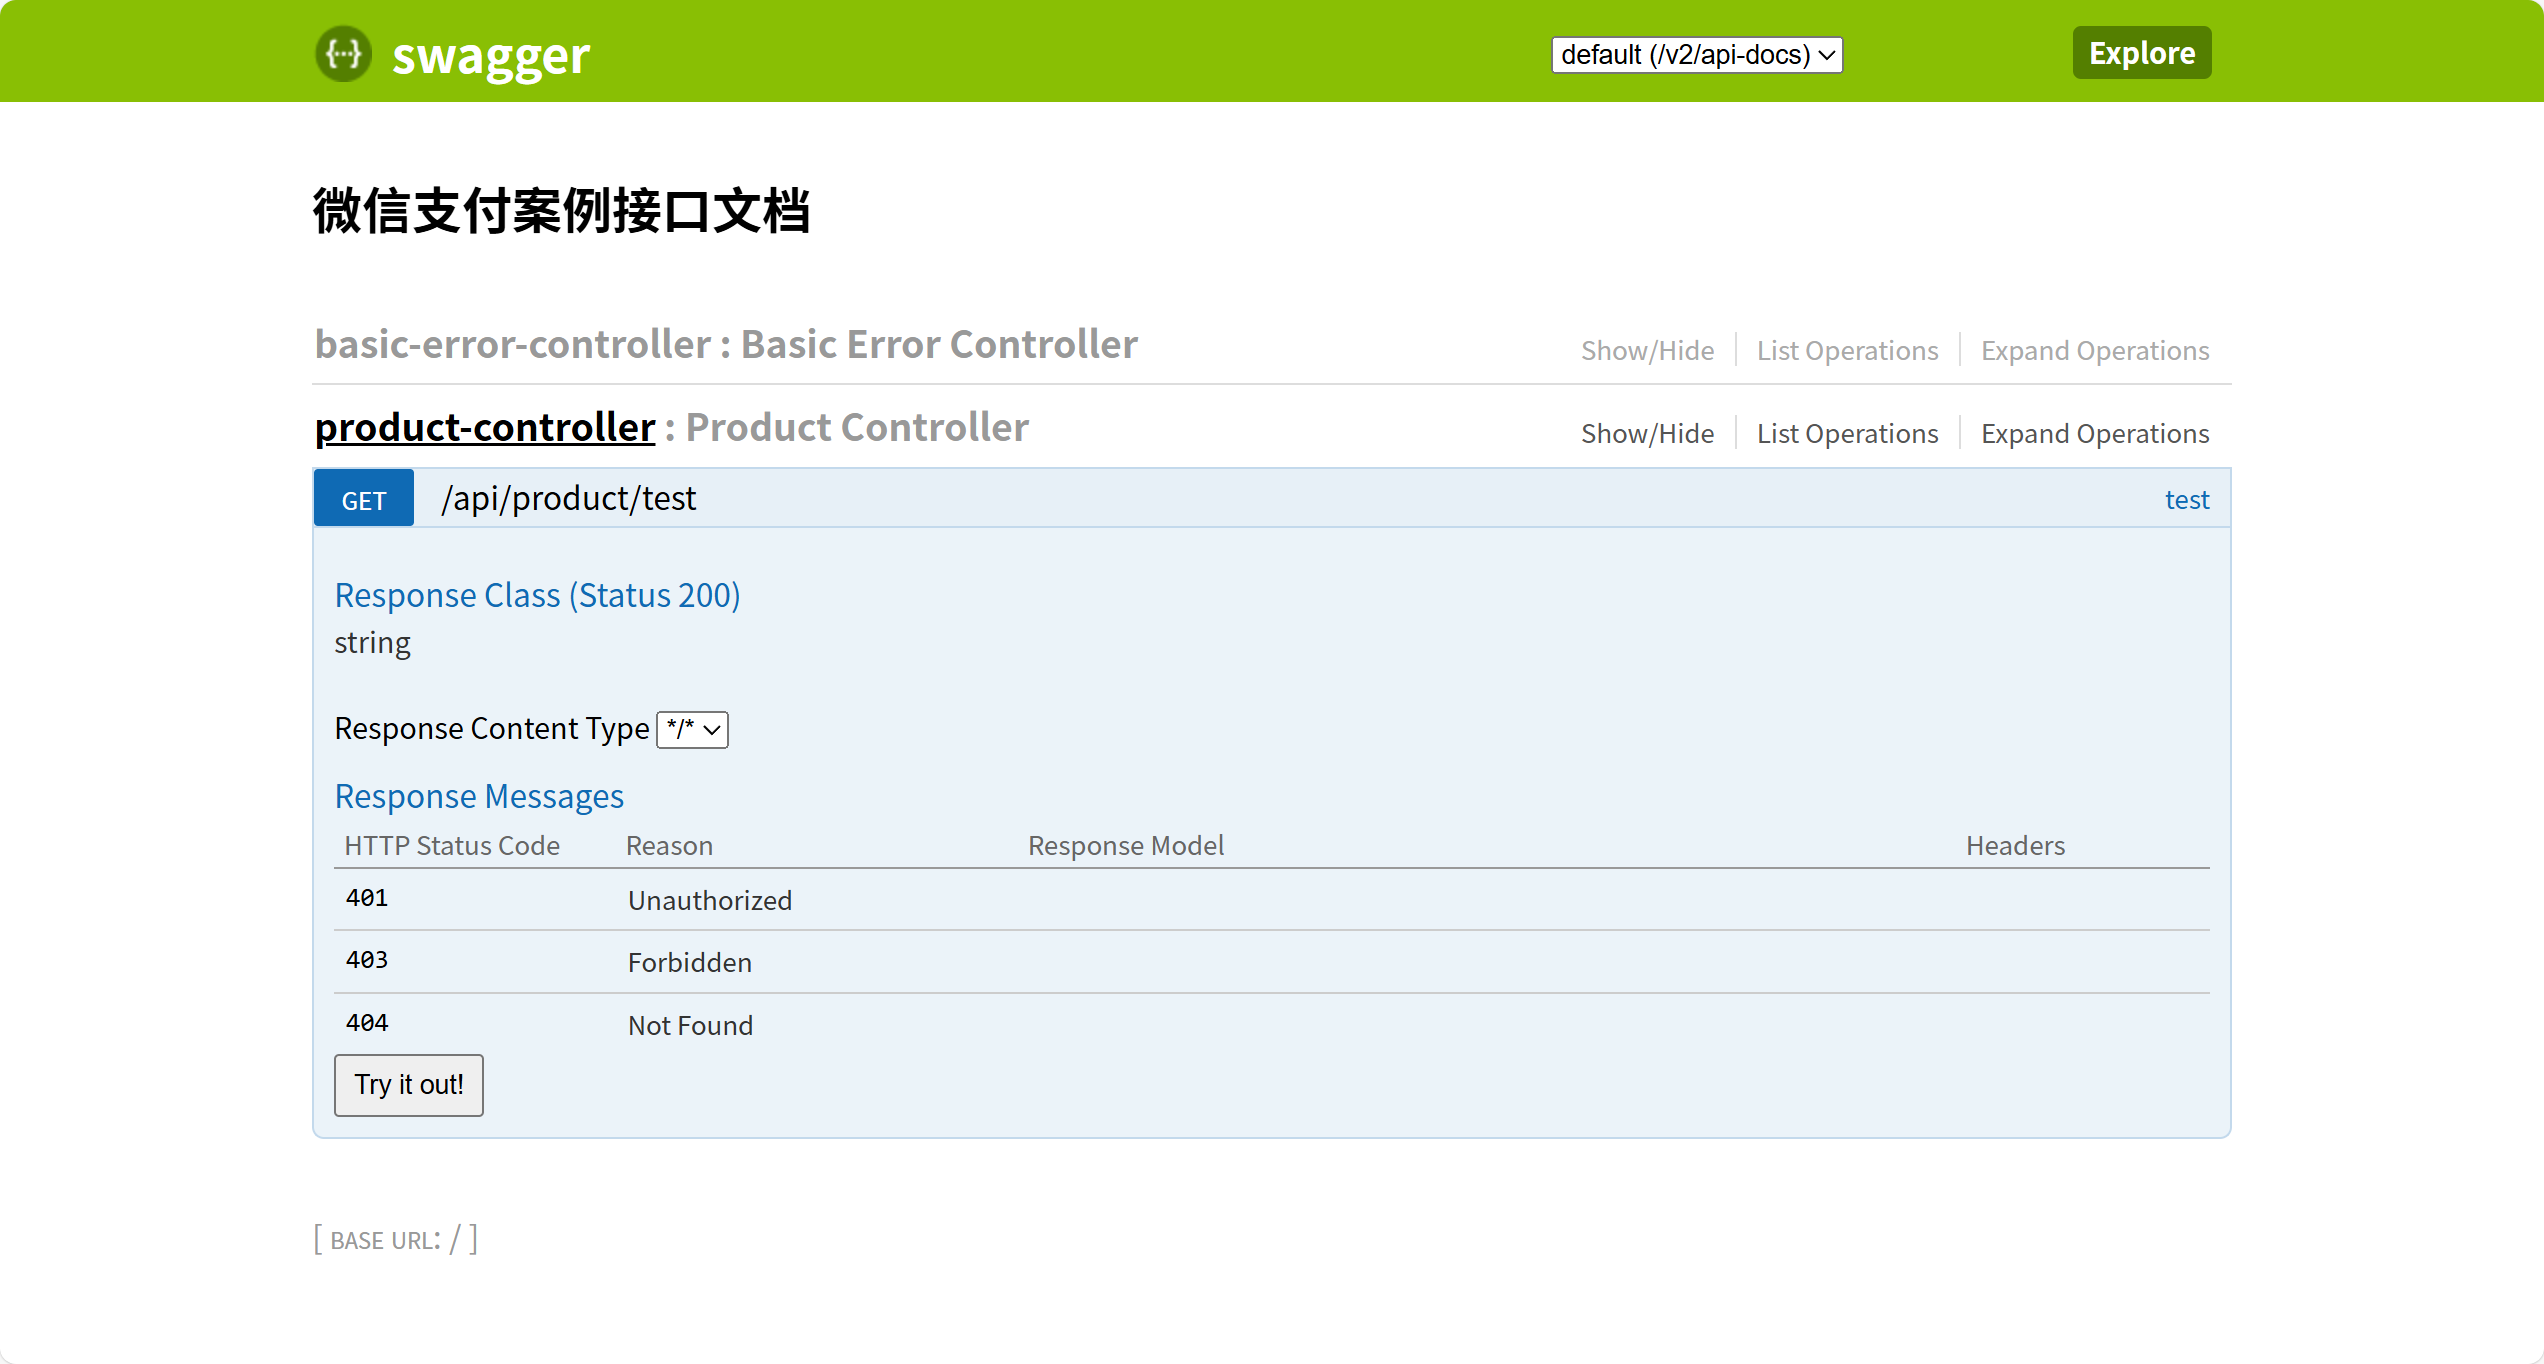Click the Swagger logo icon
Screen dimensions: 2544x1364
[343, 54]
